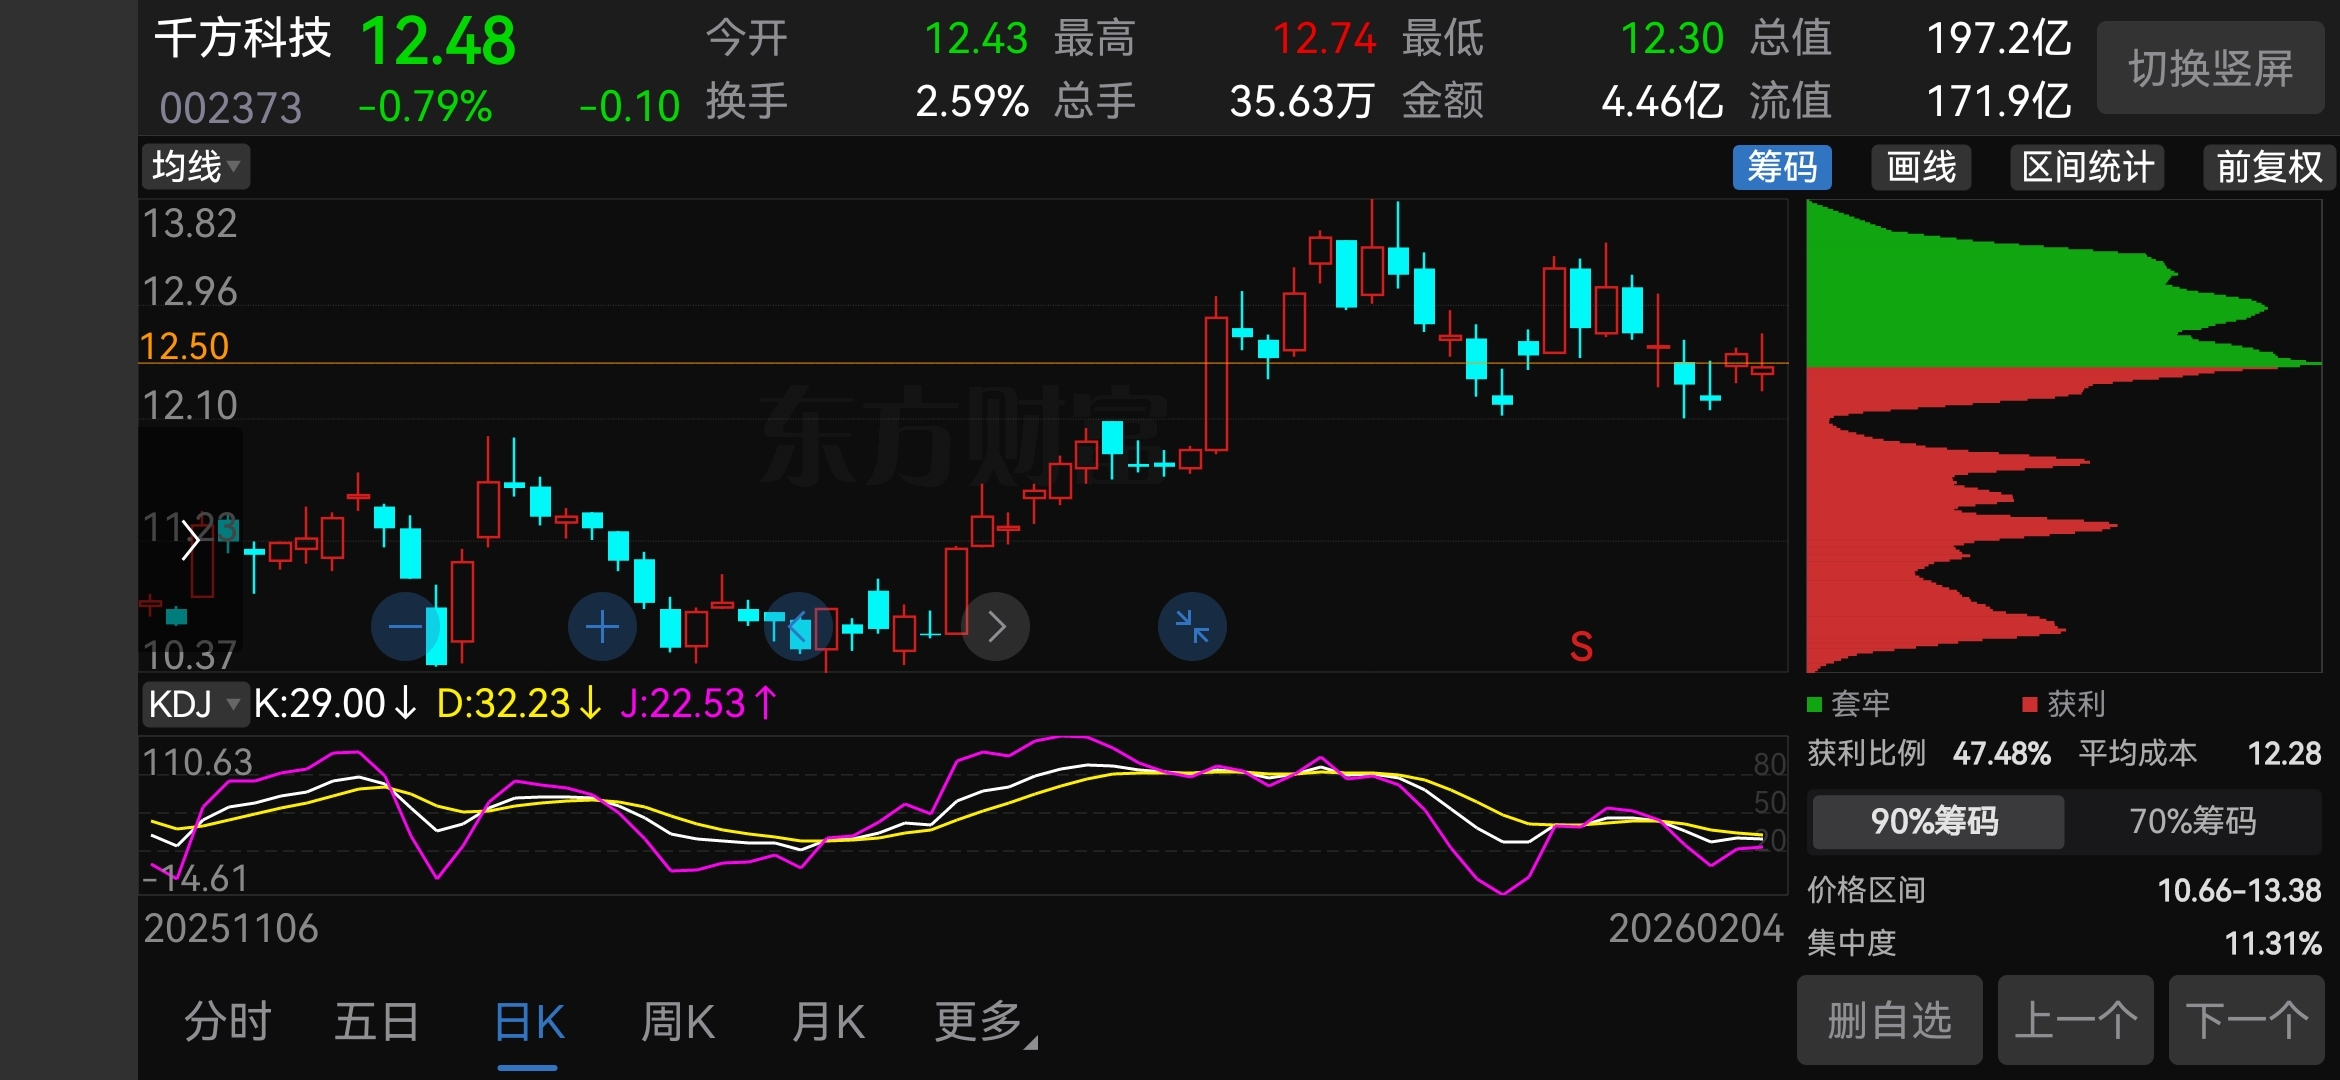Open the 均线 indicator dropdown
2340x1080 pixels.
coord(195,167)
